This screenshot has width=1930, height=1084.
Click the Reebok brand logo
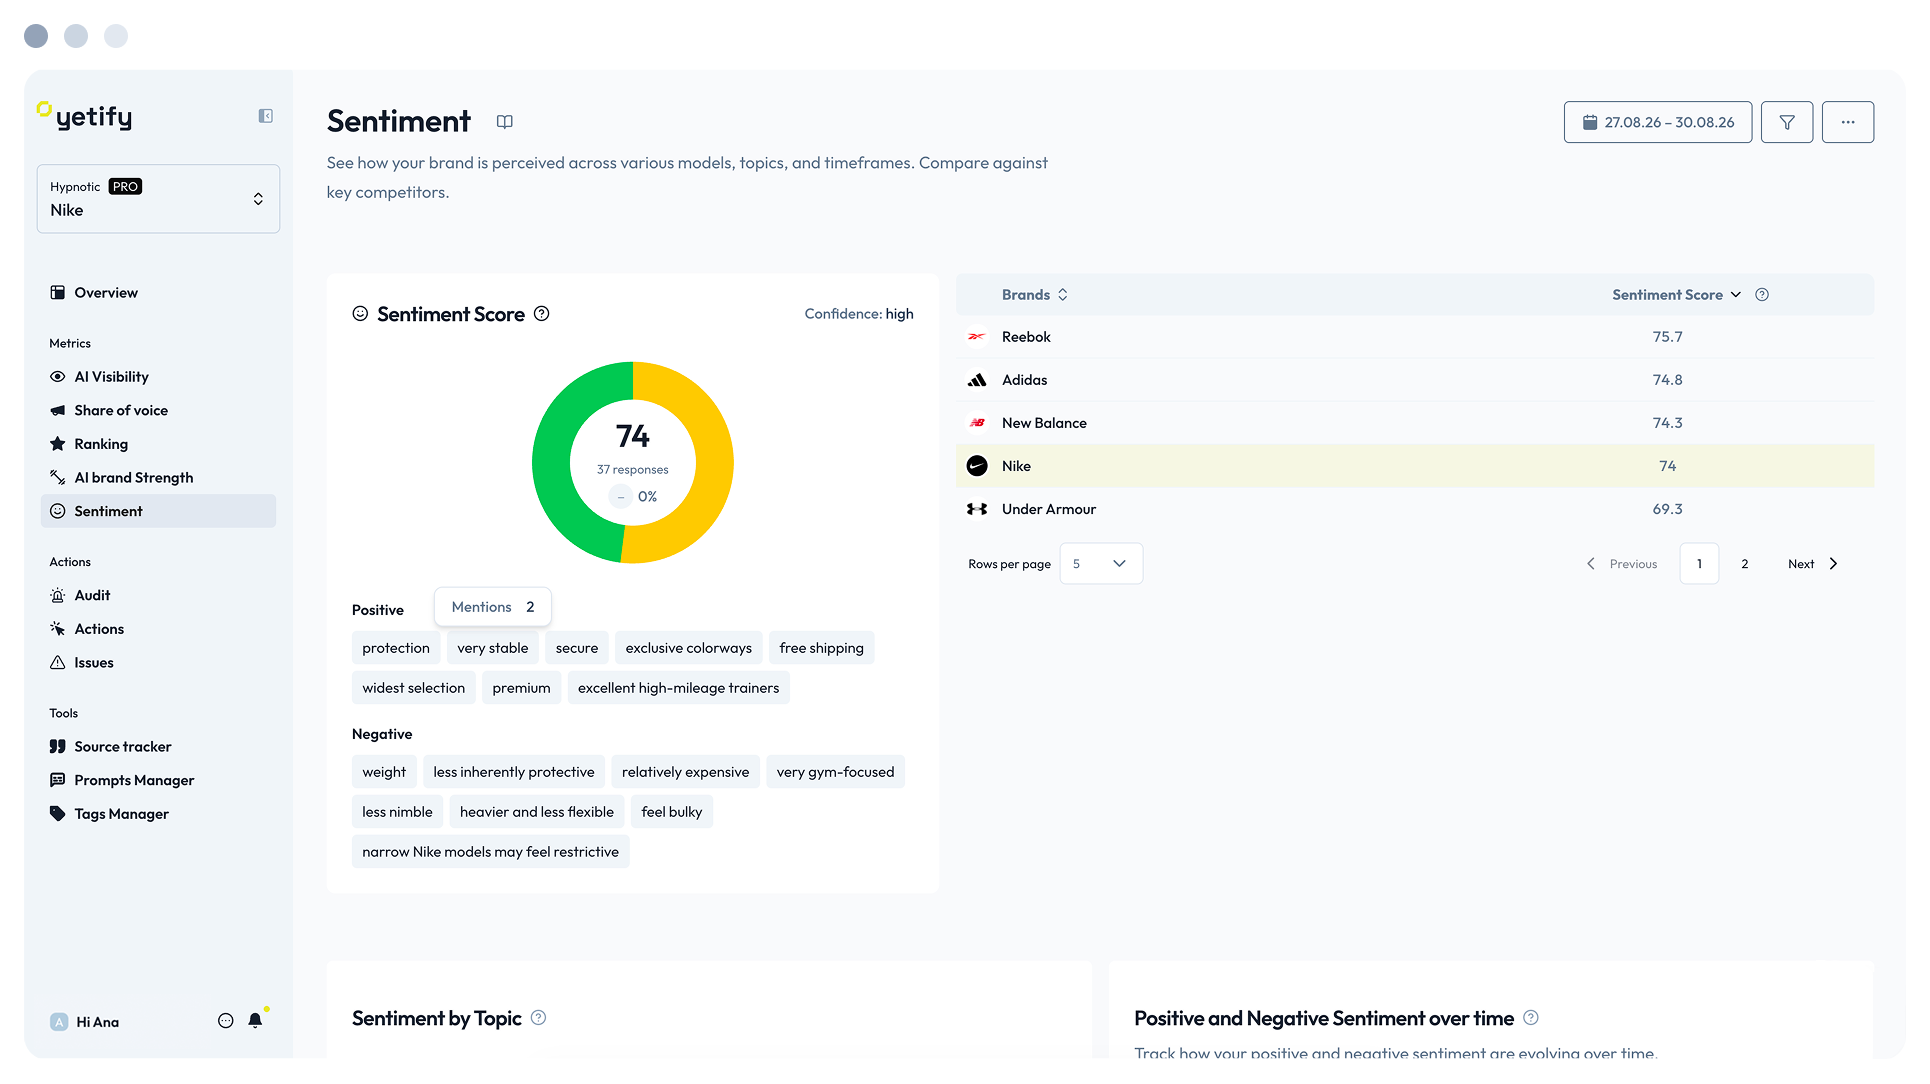[x=977, y=337]
